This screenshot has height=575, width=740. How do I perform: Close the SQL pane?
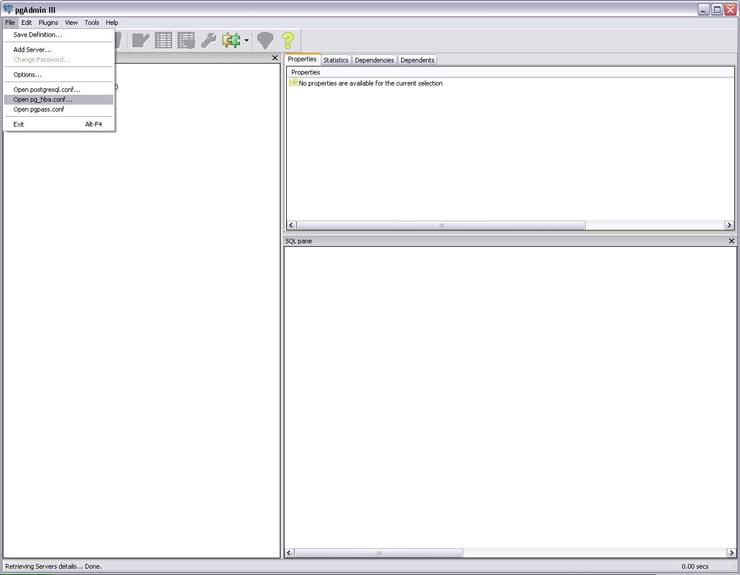[731, 241]
